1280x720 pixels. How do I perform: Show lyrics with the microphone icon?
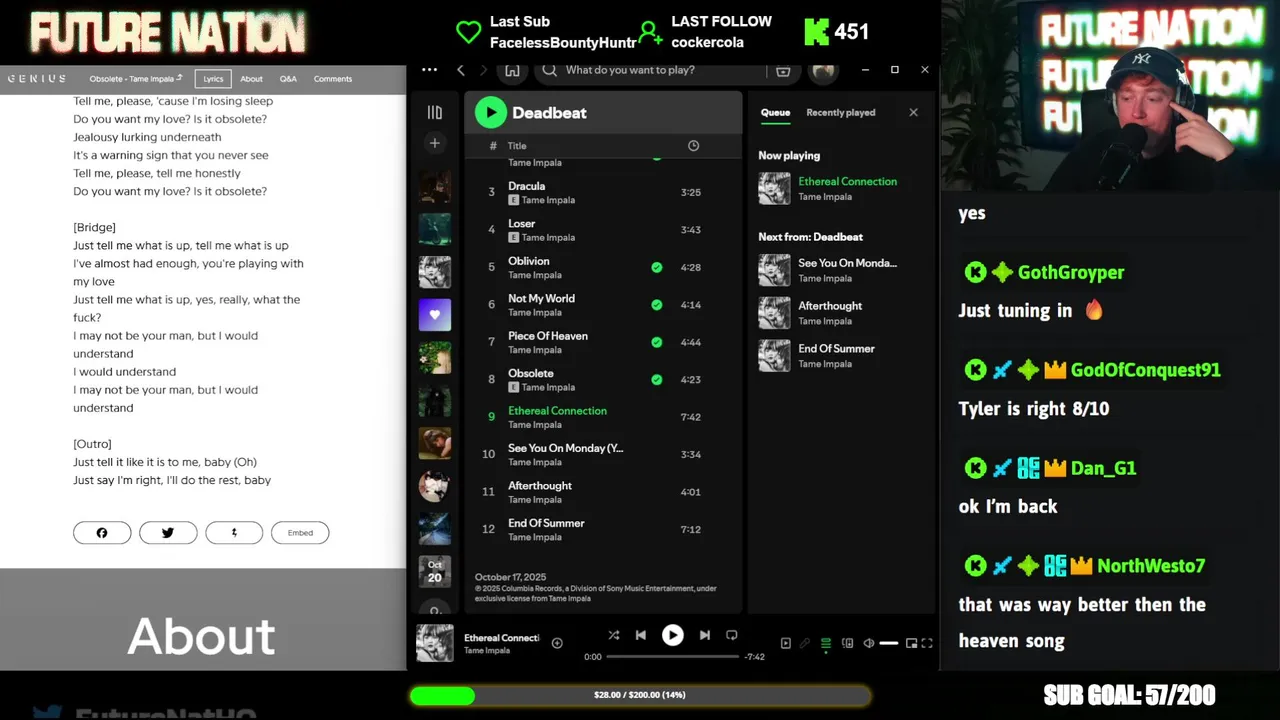coord(805,643)
